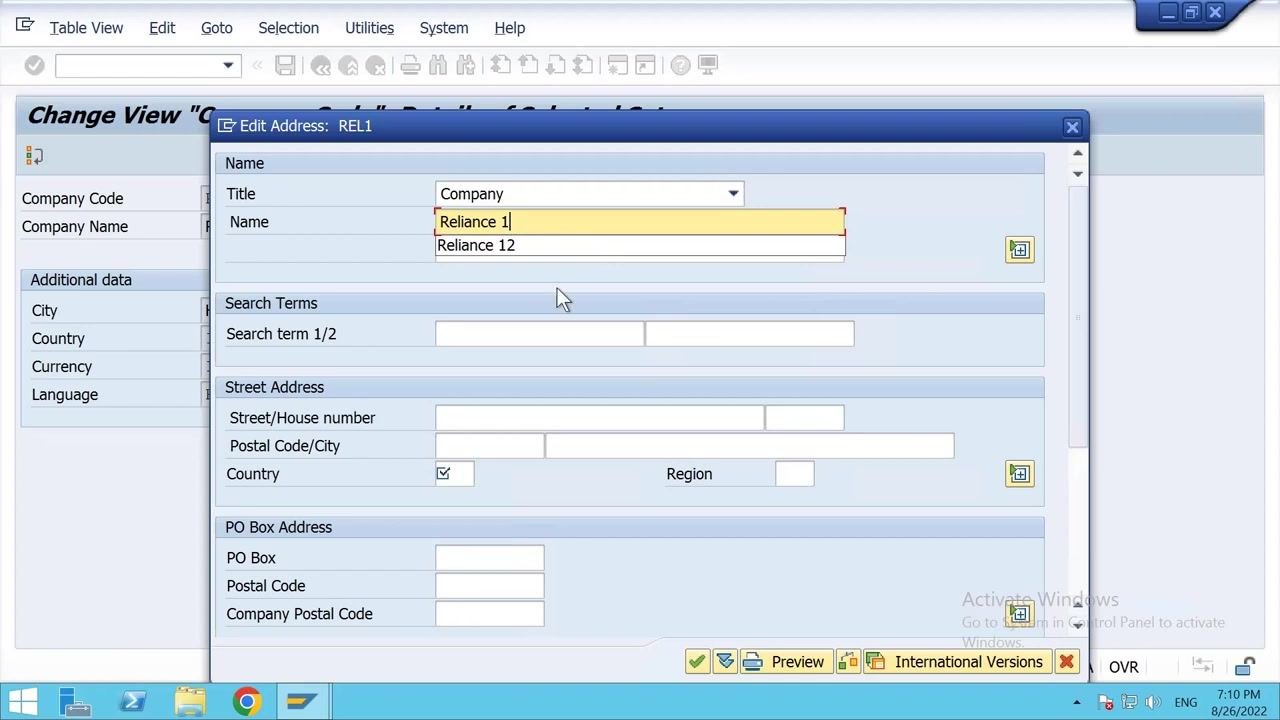Click the first Search term field

point(540,334)
